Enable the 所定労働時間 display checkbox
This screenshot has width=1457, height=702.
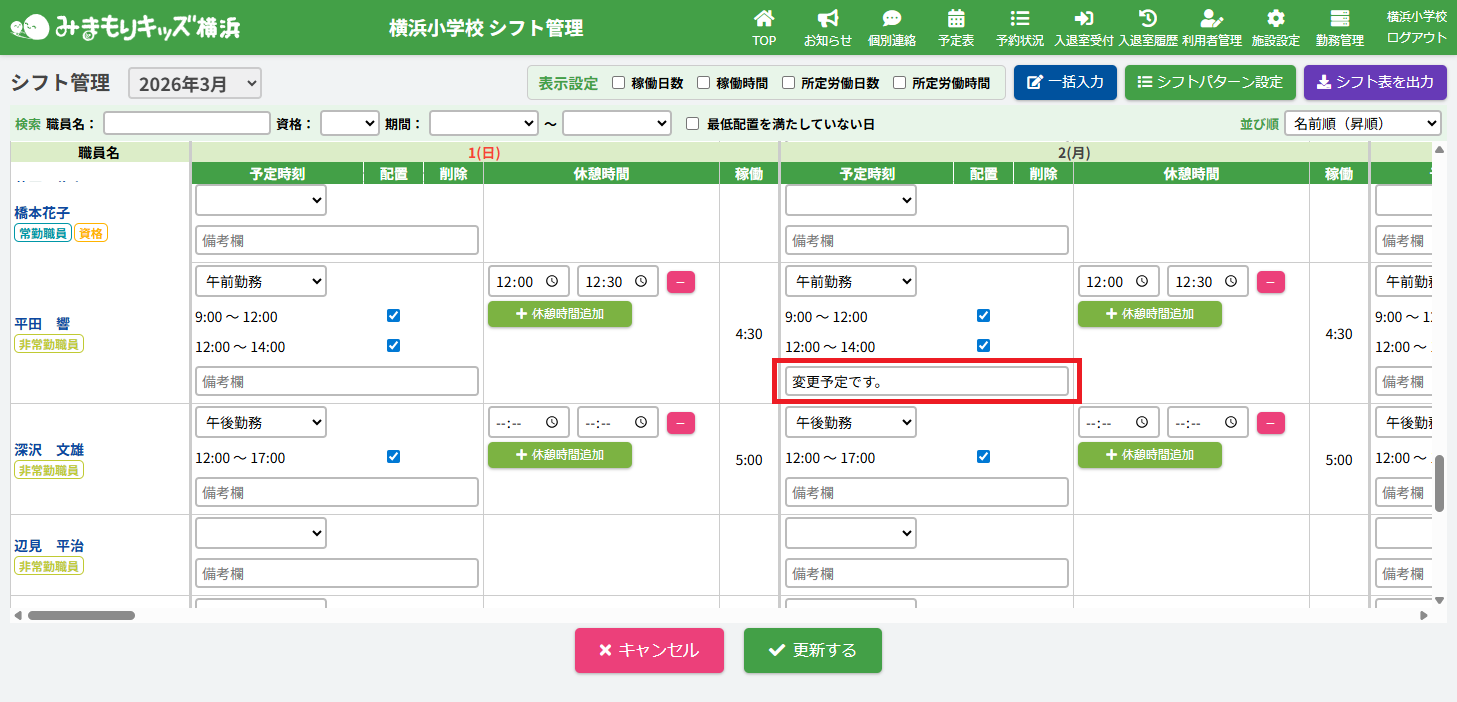point(899,83)
